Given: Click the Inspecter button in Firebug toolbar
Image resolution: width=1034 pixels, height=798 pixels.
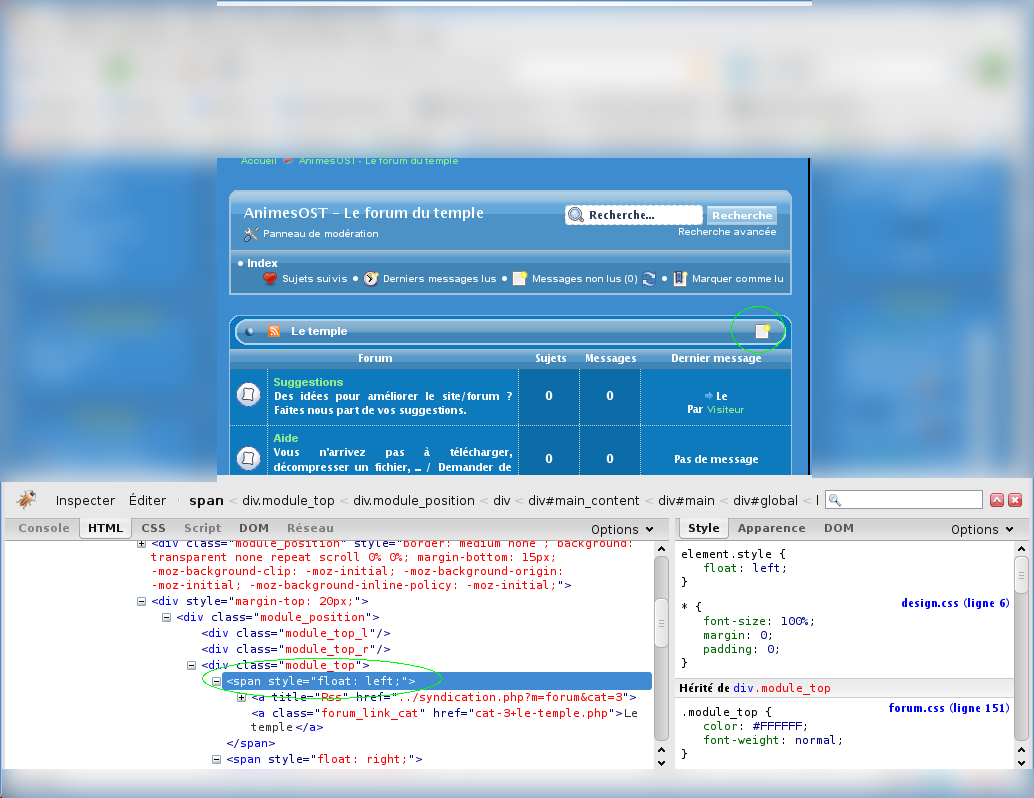Looking at the screenshot, I should click(x=85, y=500).
